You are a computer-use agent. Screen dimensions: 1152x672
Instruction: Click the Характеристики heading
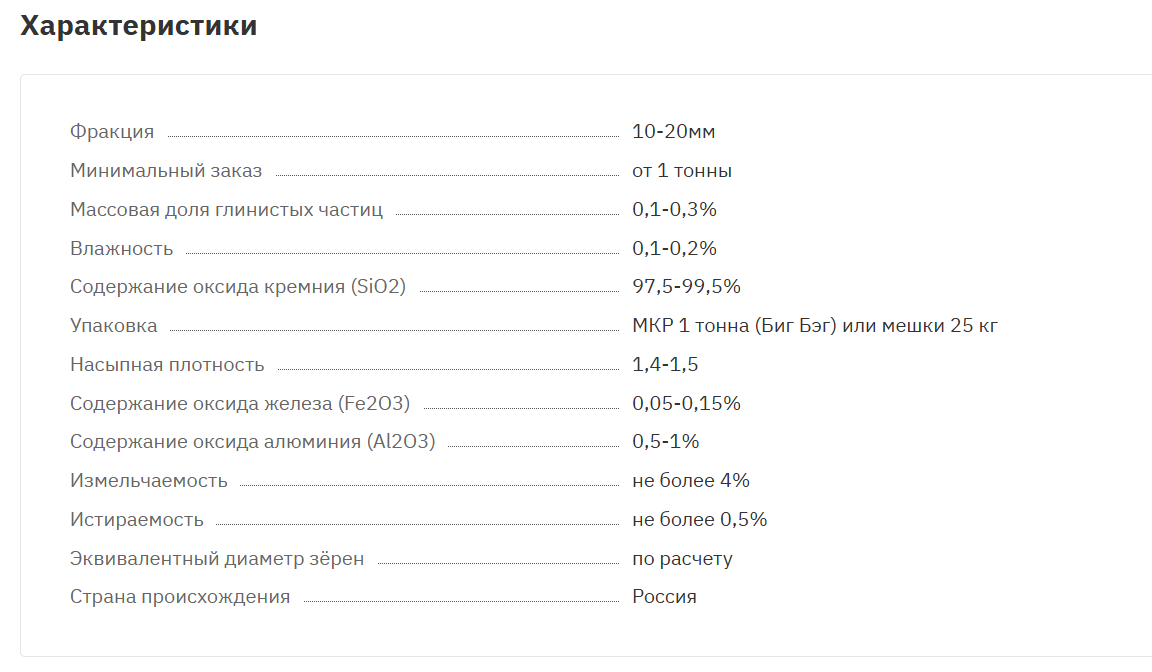coord(139,26)
